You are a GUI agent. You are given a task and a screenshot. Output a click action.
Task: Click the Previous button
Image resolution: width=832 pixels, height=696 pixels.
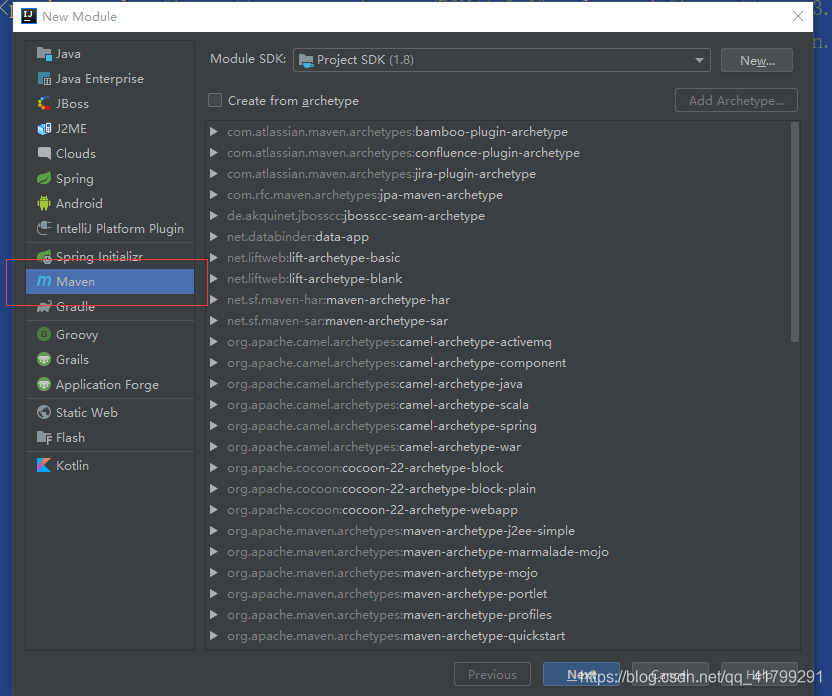pyautogui.click(x=492, y=674)
